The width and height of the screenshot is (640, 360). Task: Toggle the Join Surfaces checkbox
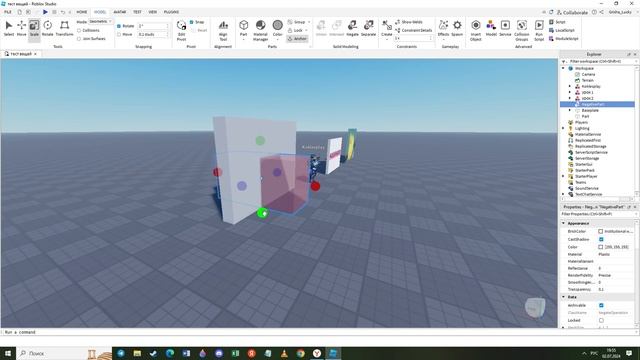(x=79, y=39)
